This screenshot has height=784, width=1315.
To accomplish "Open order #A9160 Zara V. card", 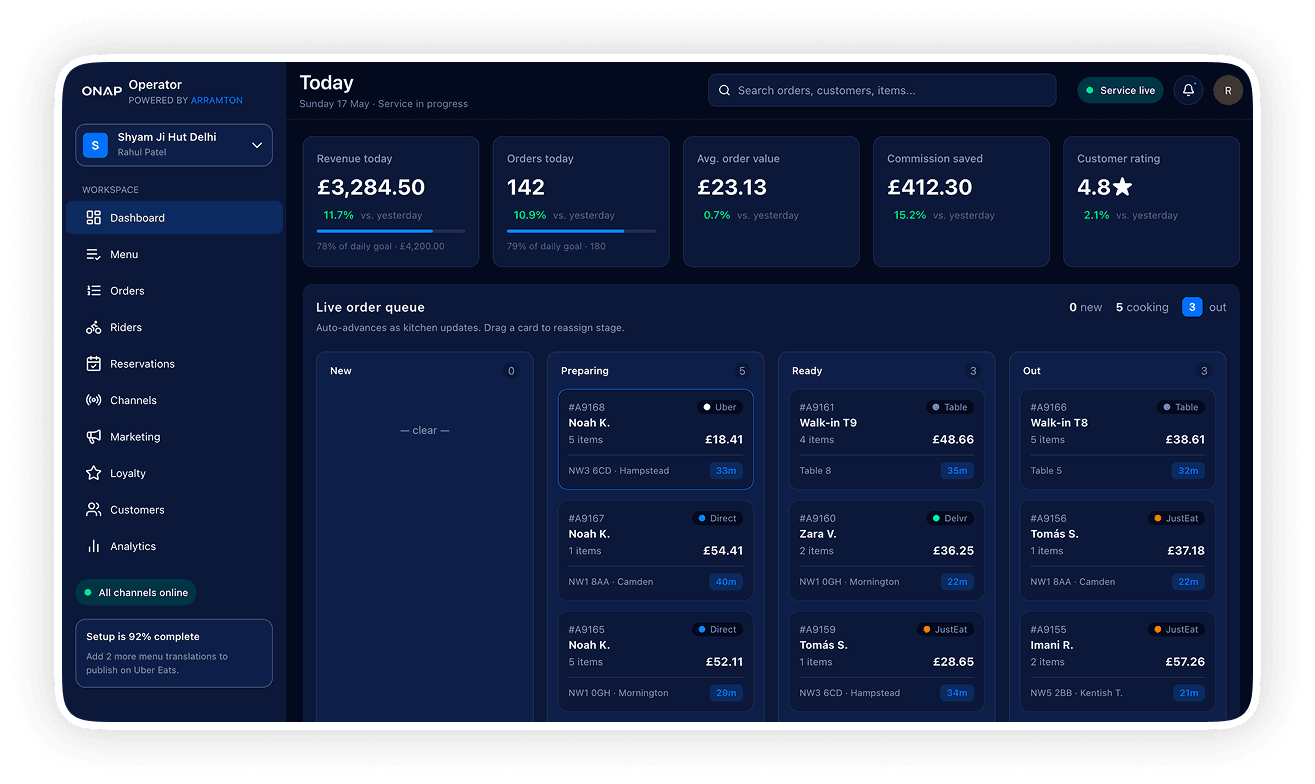I will click(x=887, y=550).
